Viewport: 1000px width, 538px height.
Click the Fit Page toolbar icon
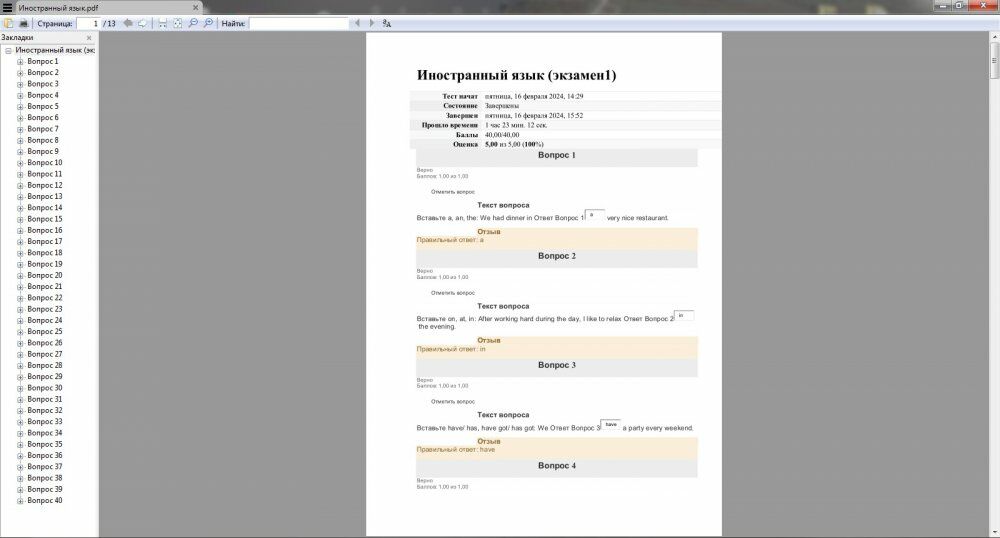coord(177,23)
